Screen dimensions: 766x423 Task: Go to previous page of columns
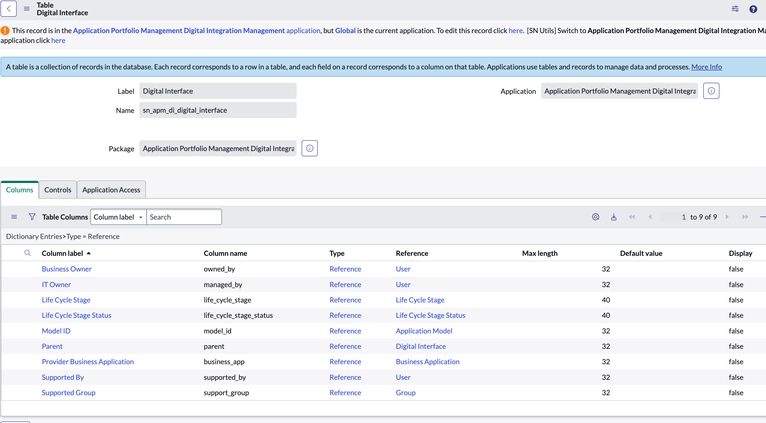(x=650, y=217)
